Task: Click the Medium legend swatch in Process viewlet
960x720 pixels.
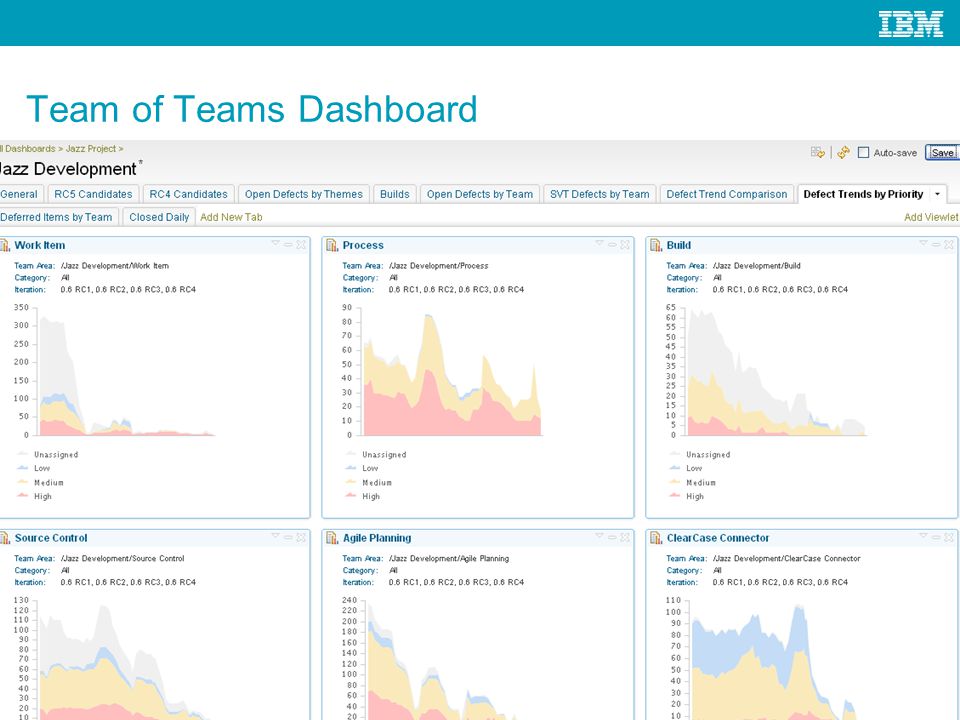Action: [x=351, y=482]
